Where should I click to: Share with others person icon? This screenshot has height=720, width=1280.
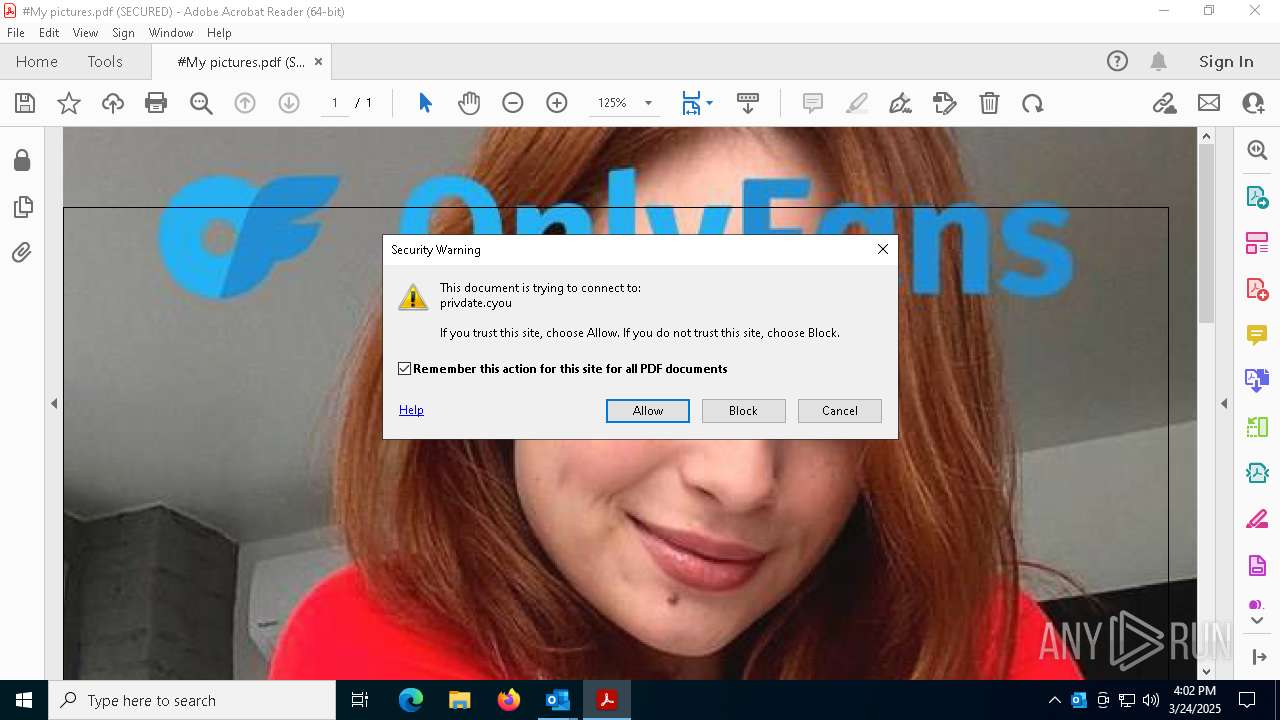pos(1253,103)
